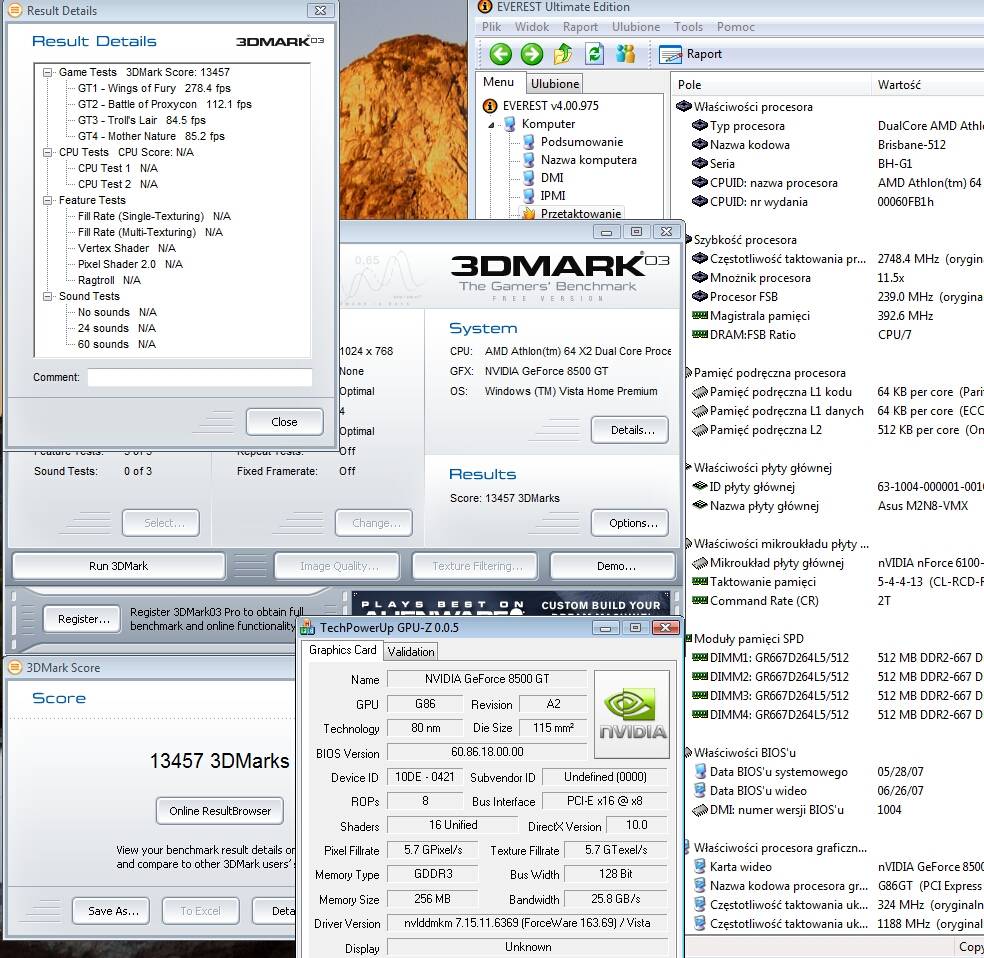Switch to Validation tab in GPU-Z
984x958 pixels.
(410, 652)
